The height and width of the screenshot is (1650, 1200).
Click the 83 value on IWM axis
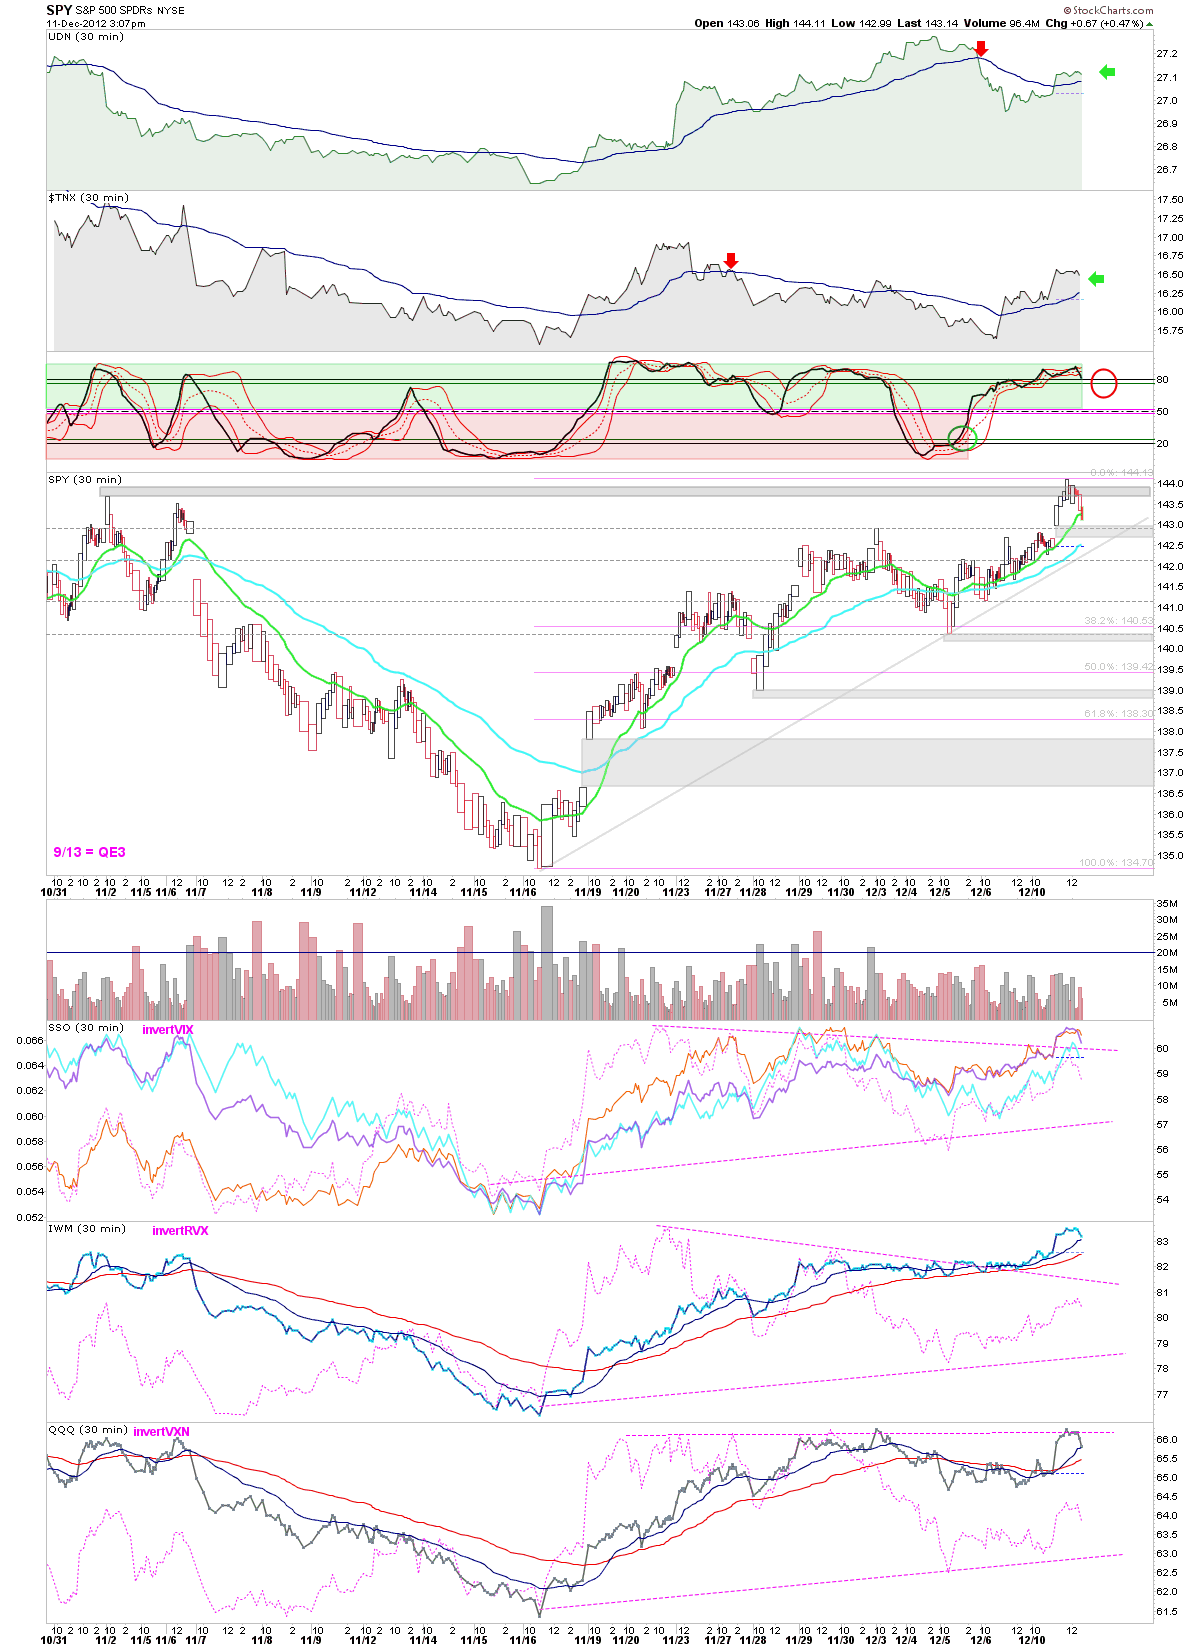pos(1162,1241)
